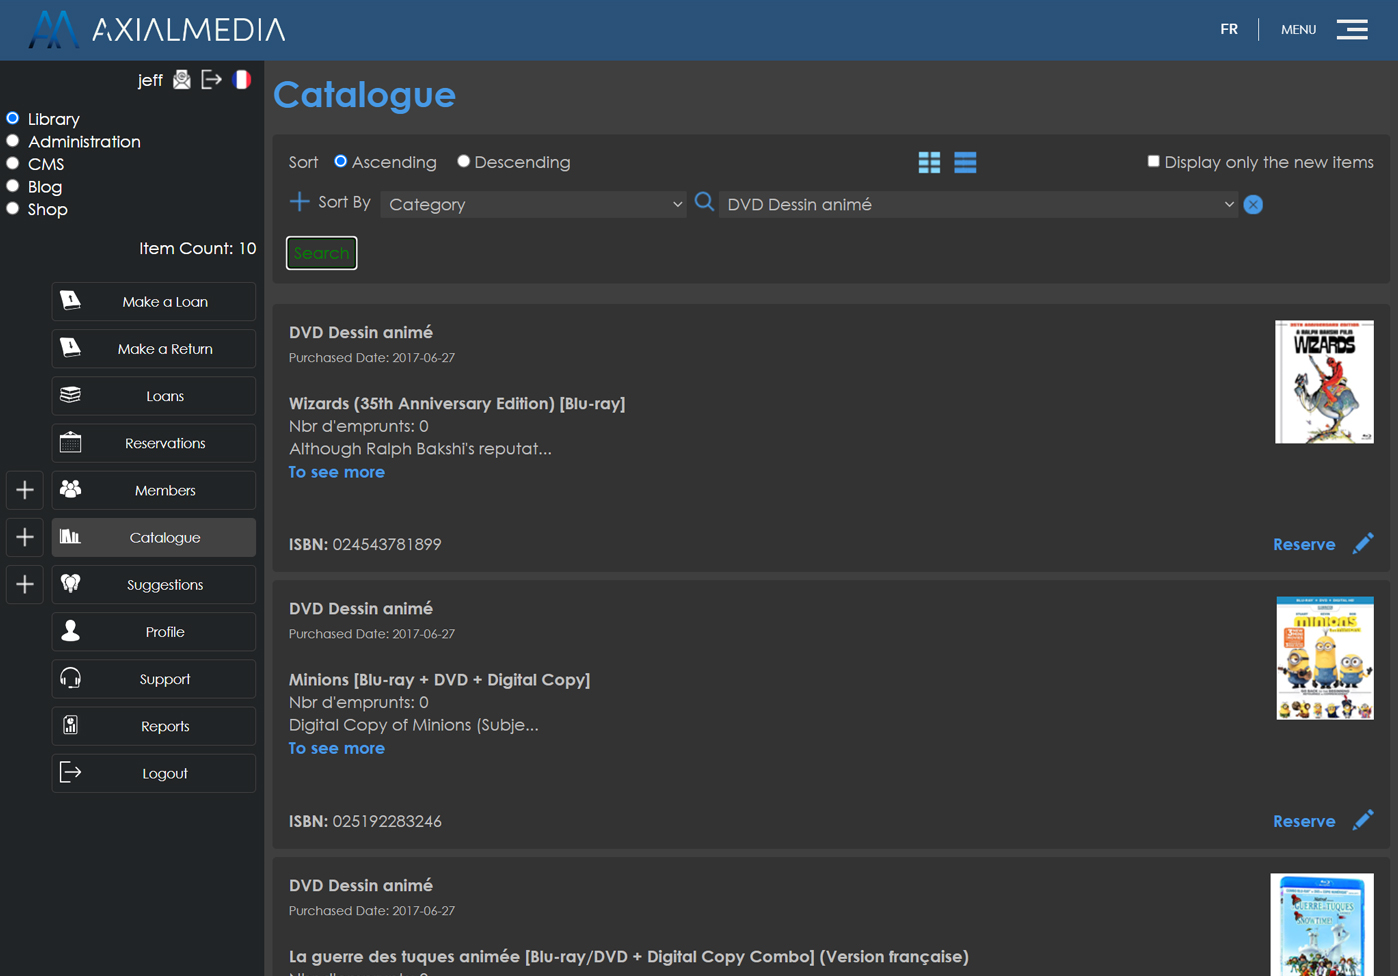
Task: Switch to list view layout icon
Action: click(x=965, y=163)
